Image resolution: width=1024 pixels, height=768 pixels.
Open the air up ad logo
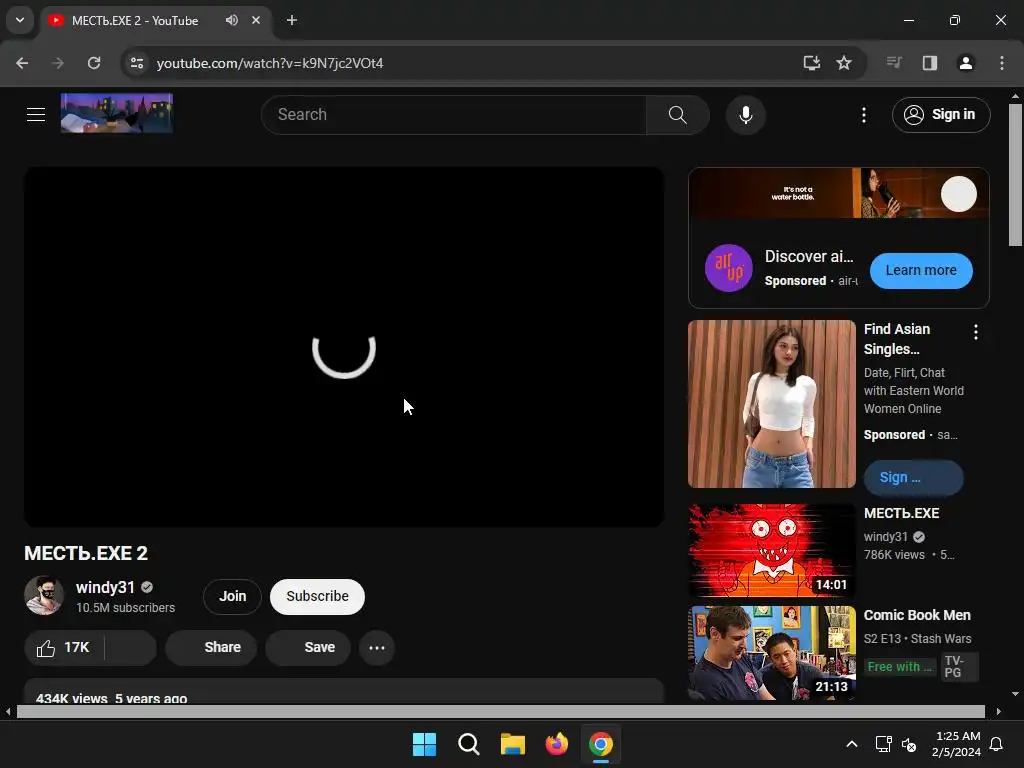729,268
